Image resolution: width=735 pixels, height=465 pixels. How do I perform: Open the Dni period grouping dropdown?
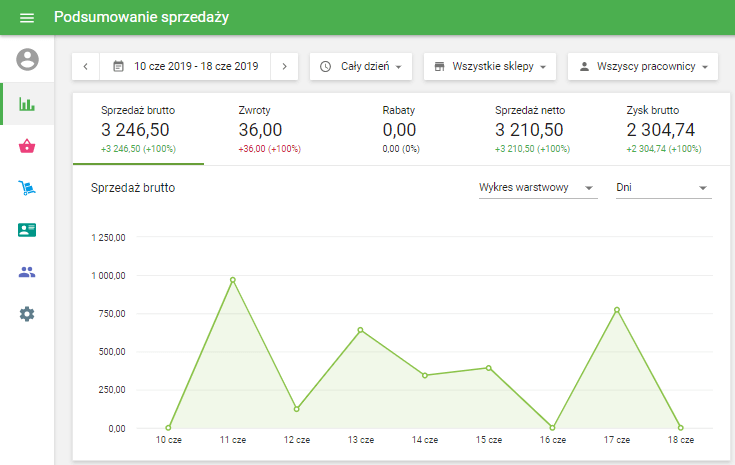pyautogui.click(x=663, y=188)
